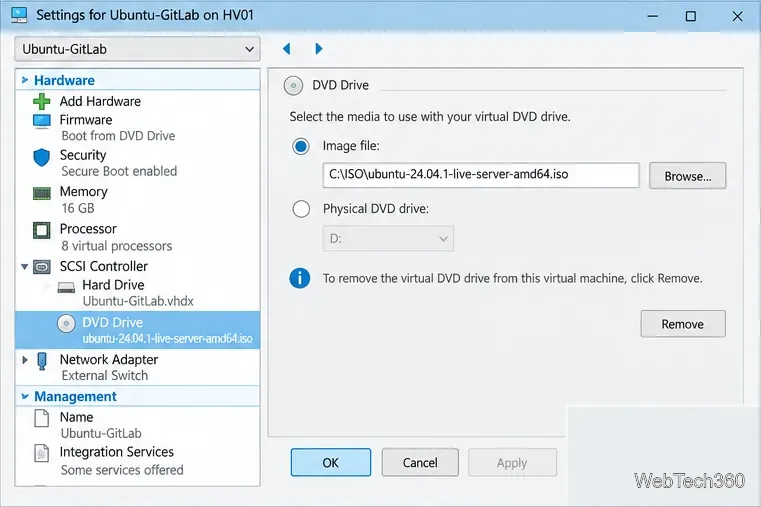This screenshot has height=507, width=761.
Task: Click the DVD disc icon in the hardware tree
Action: pos(66,324)
